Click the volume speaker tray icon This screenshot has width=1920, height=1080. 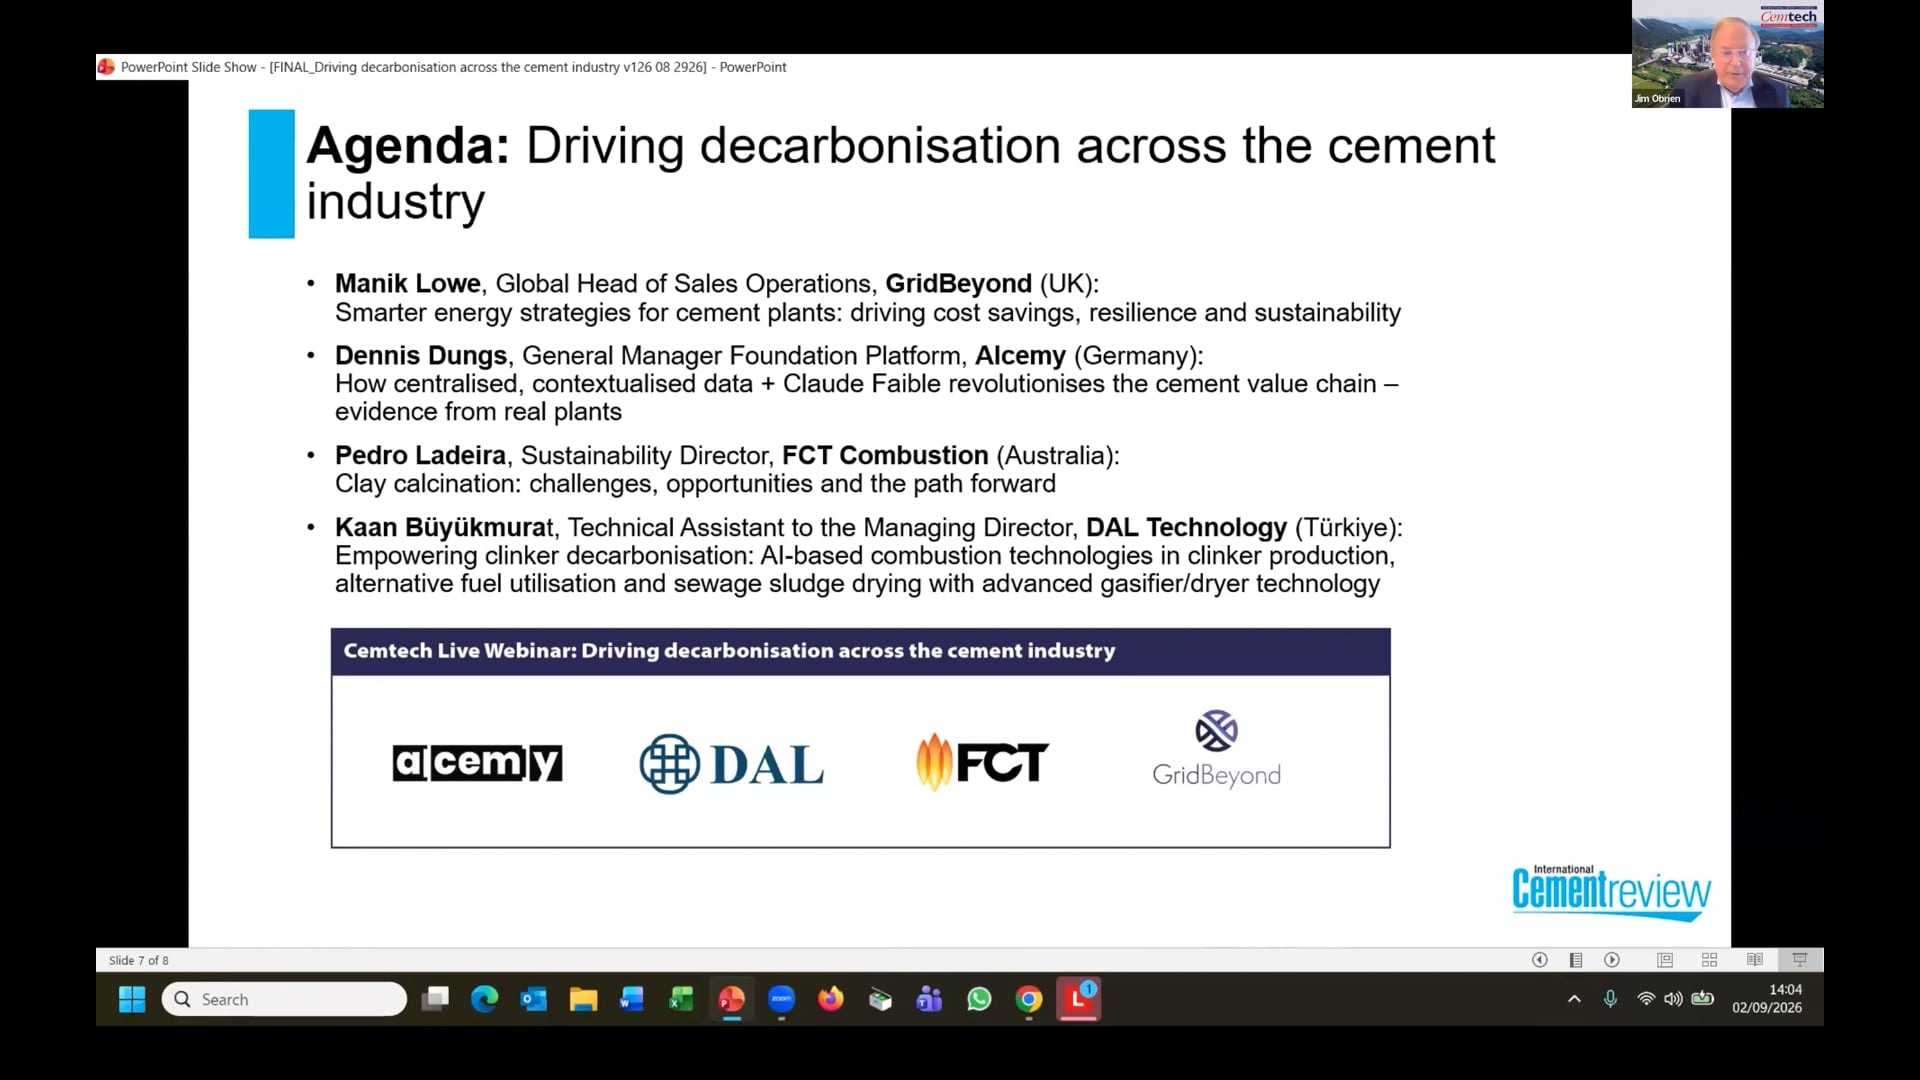pyautogui.click(x=1673, y=999)
